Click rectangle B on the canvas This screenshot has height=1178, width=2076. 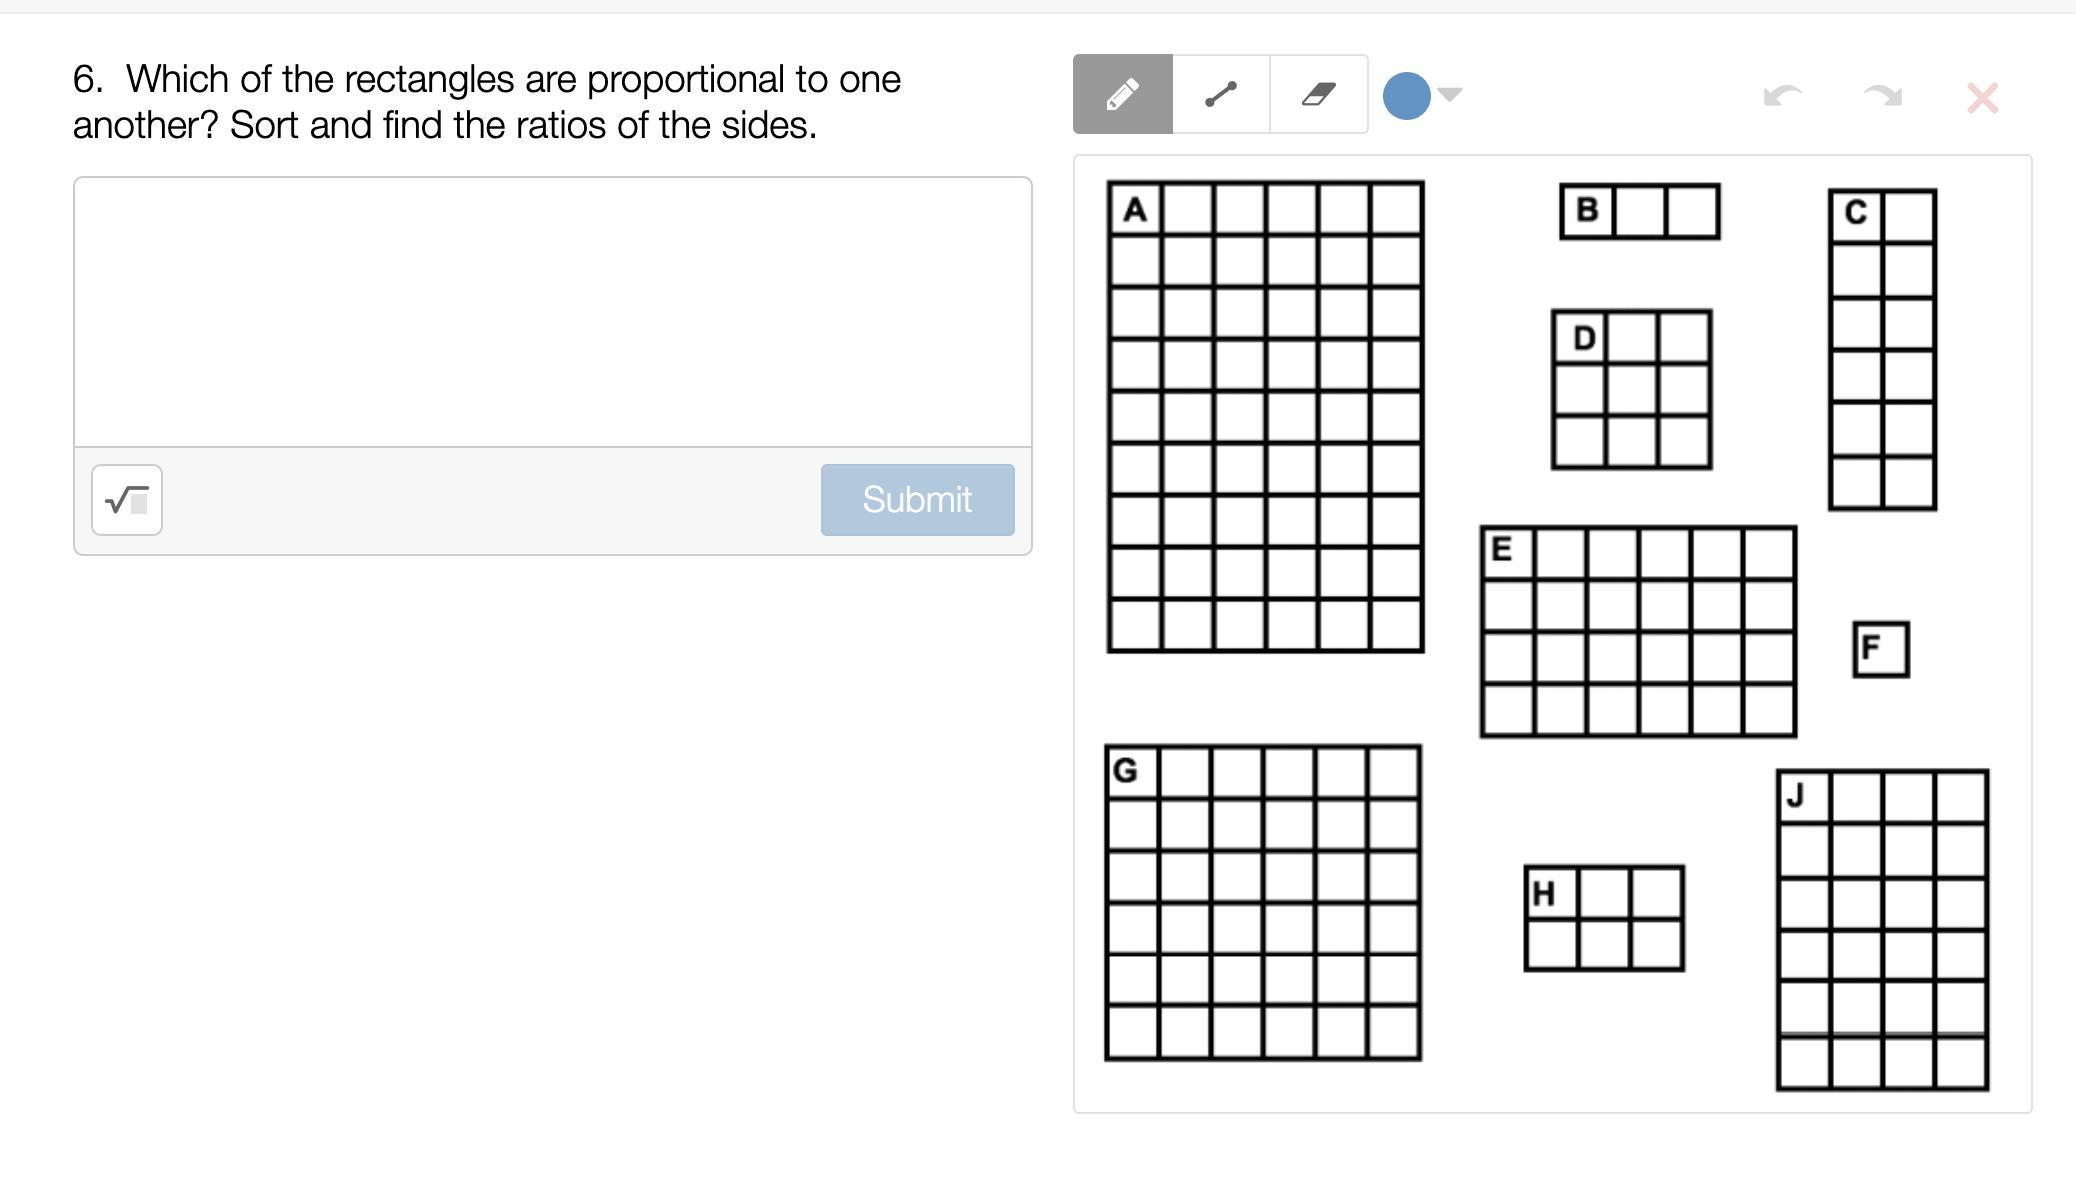tap(1640, 211)
